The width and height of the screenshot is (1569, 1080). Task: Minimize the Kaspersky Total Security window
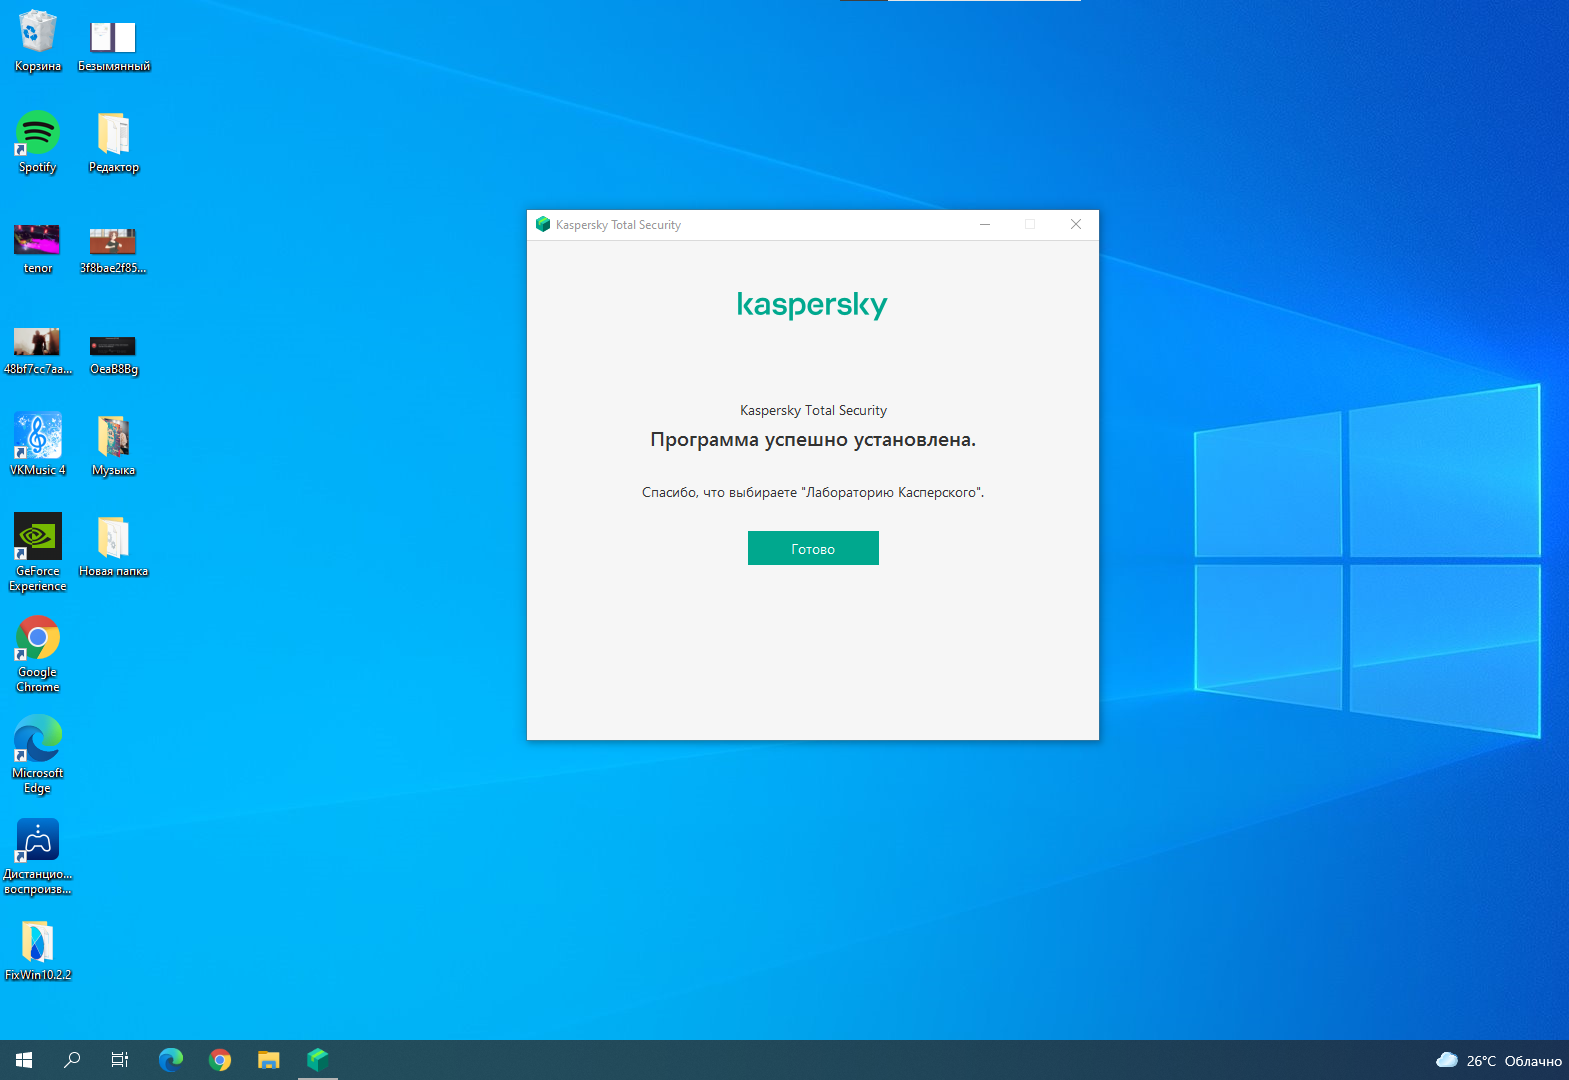(985, 224)
